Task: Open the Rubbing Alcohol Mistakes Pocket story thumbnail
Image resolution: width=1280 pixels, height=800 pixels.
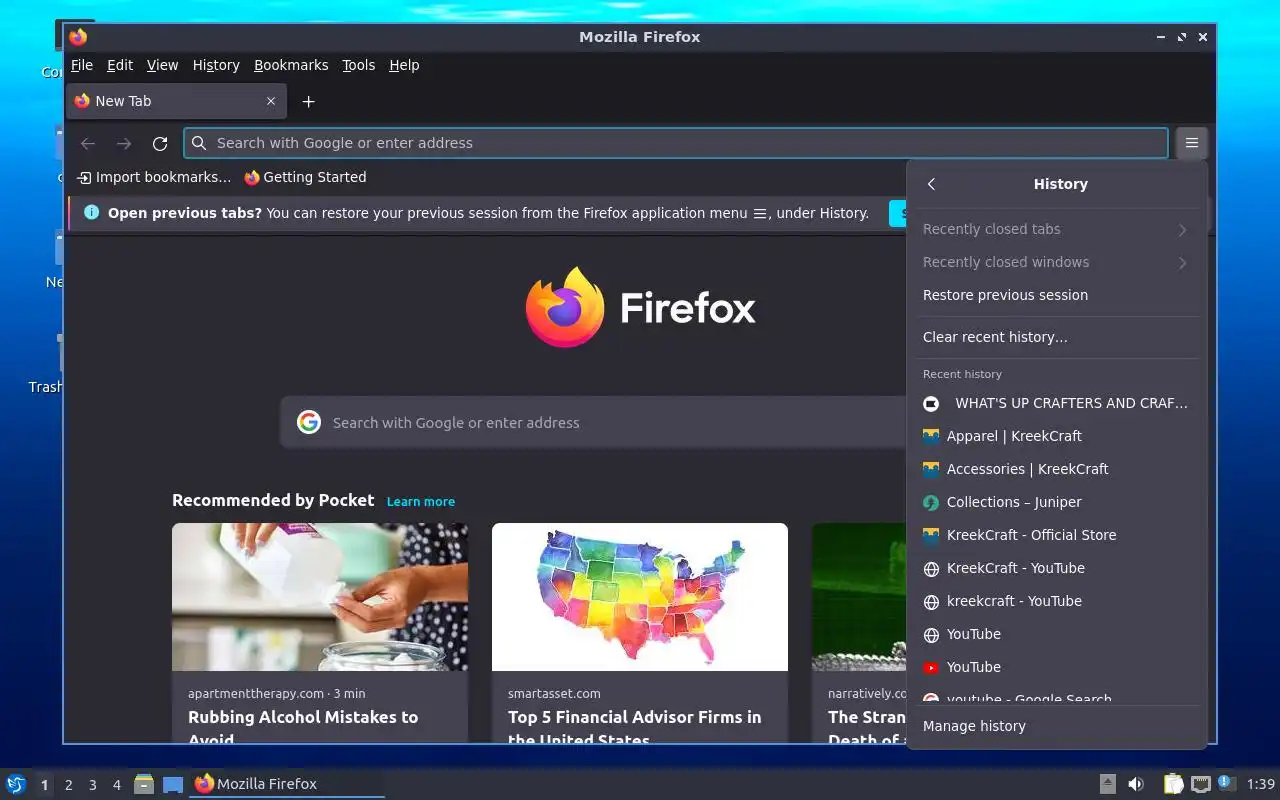Action: [x=320, y=597]
